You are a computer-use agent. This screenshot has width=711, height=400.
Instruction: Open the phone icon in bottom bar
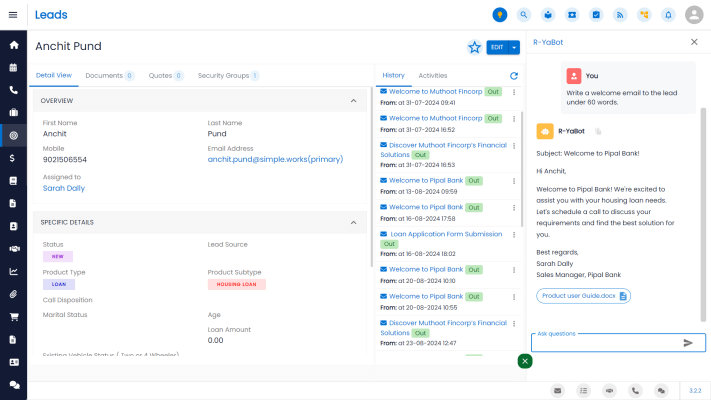coord(636,390)
